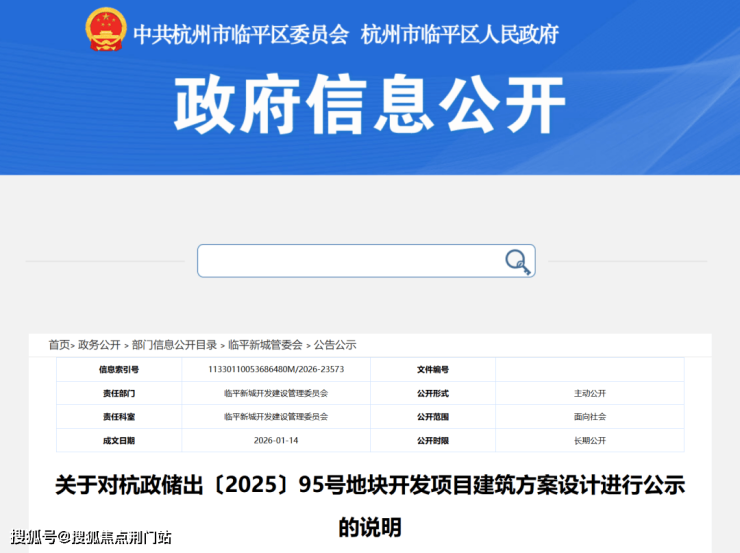Click the 面向社会 value cell

coord(590,417)
